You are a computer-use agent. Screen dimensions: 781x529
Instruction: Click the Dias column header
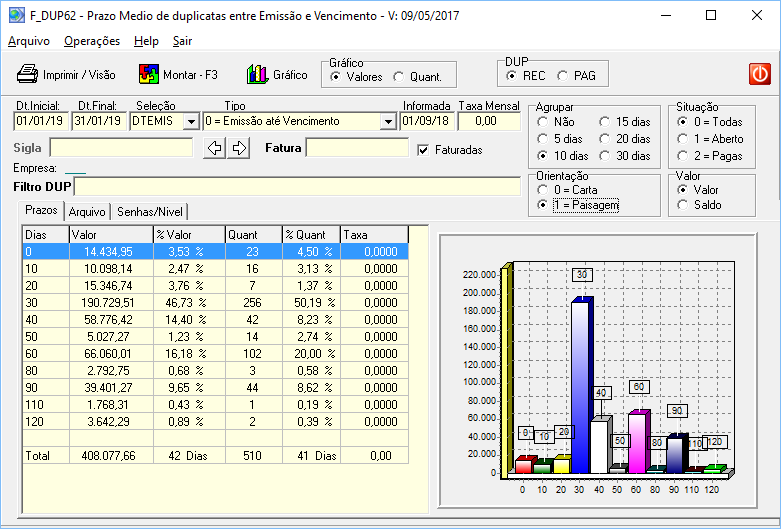click(x=46, y=235)
